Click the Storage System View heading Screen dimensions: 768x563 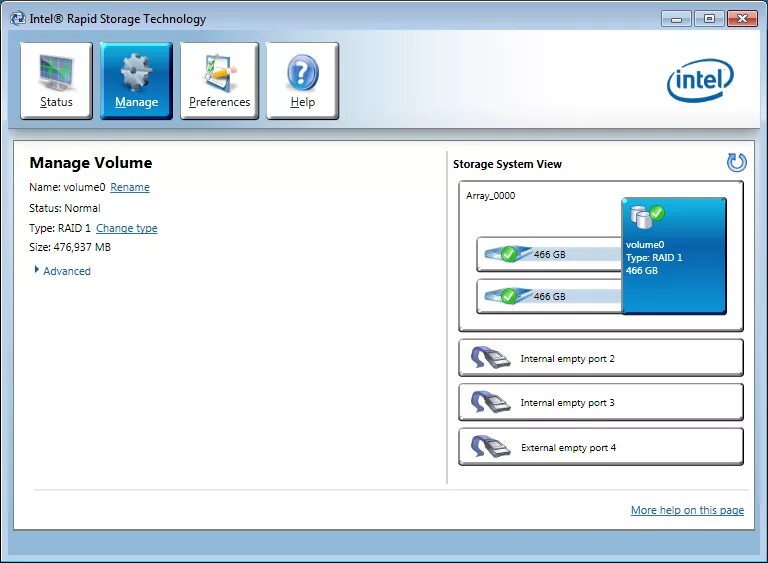tap(507, 164)
